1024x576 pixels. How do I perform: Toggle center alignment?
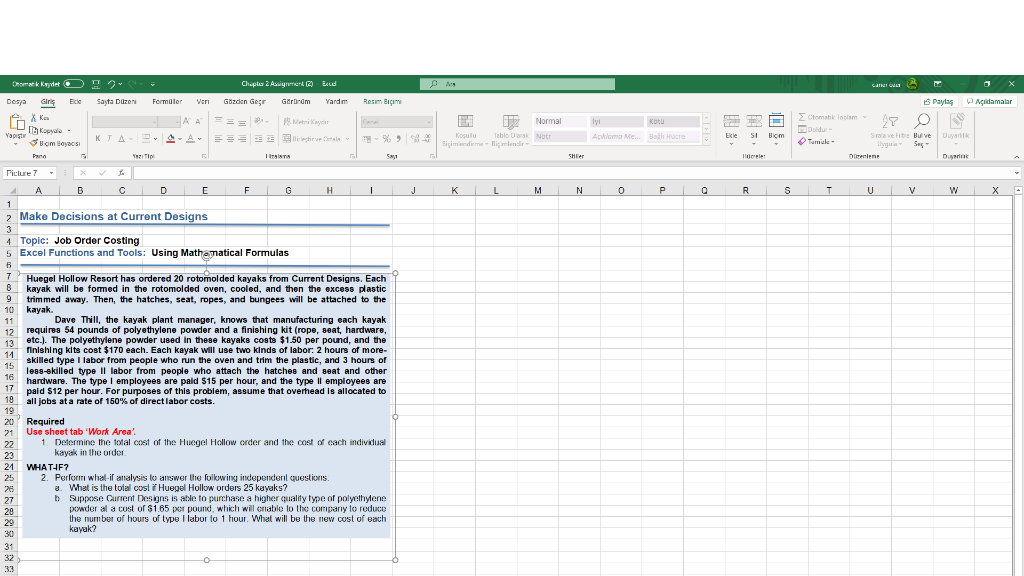click(231, 138)
